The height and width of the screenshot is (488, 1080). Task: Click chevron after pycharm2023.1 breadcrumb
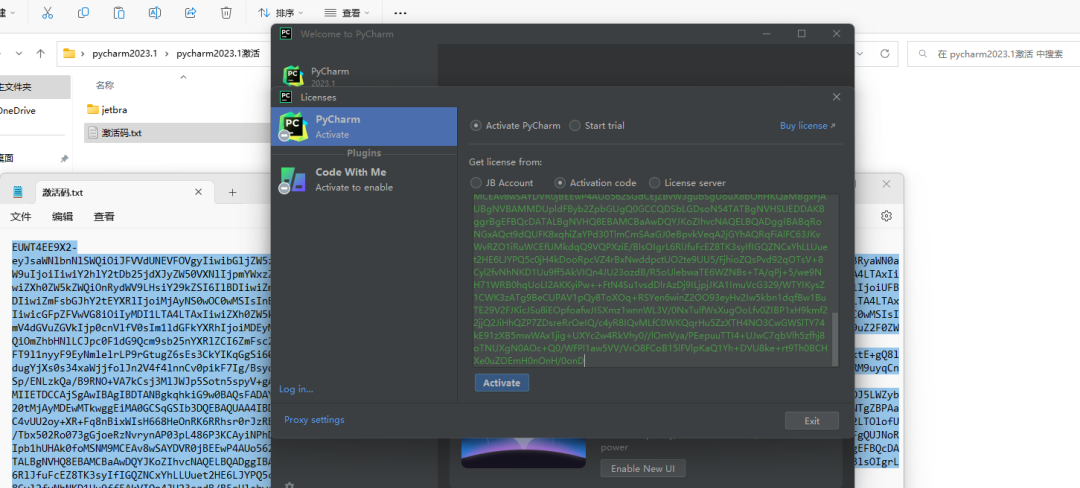pos(167,53)
